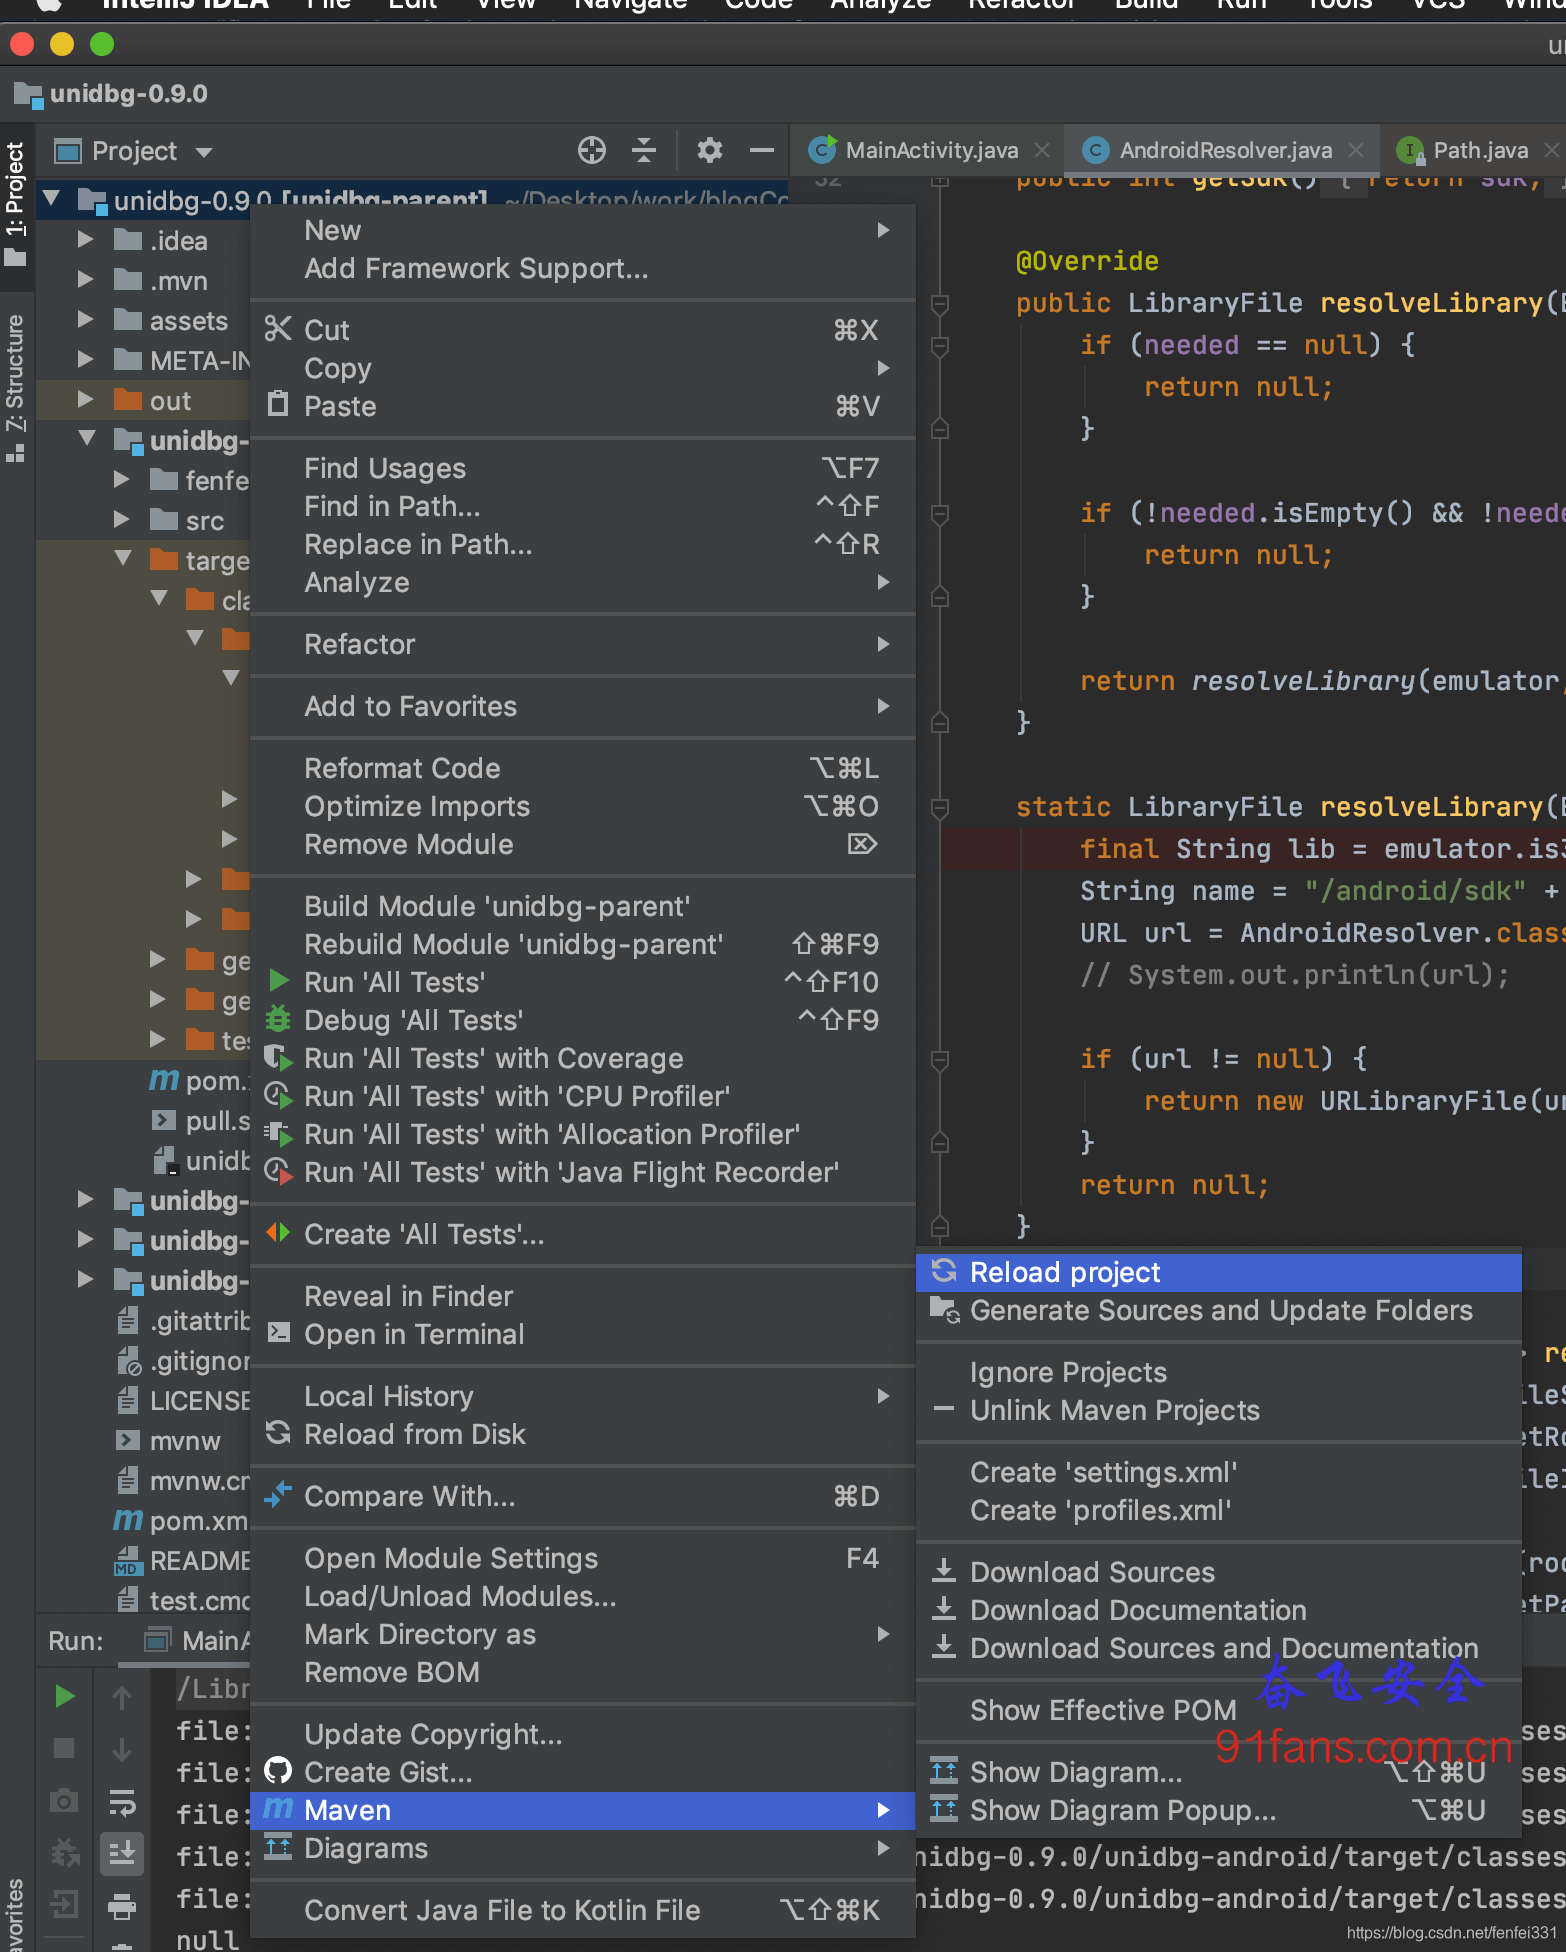Toggle Soft-Wrap icon in Run panel
Screen dimensions: 1566x1952
[x=122, y=1802]
